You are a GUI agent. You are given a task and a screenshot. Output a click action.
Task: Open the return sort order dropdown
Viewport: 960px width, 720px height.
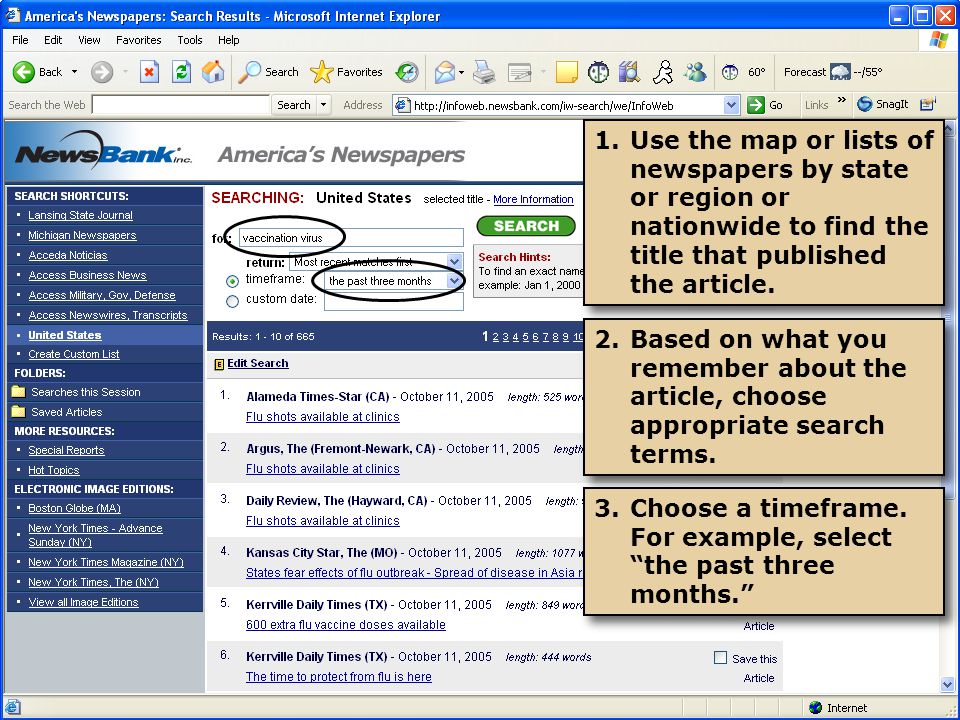(x=454, y=262)
